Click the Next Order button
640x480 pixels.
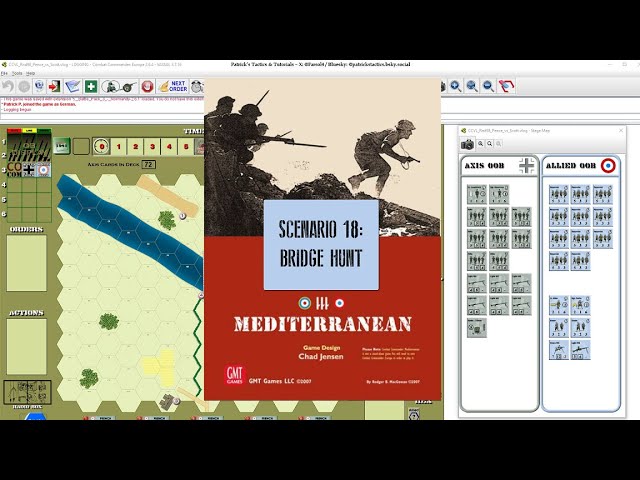173,86
